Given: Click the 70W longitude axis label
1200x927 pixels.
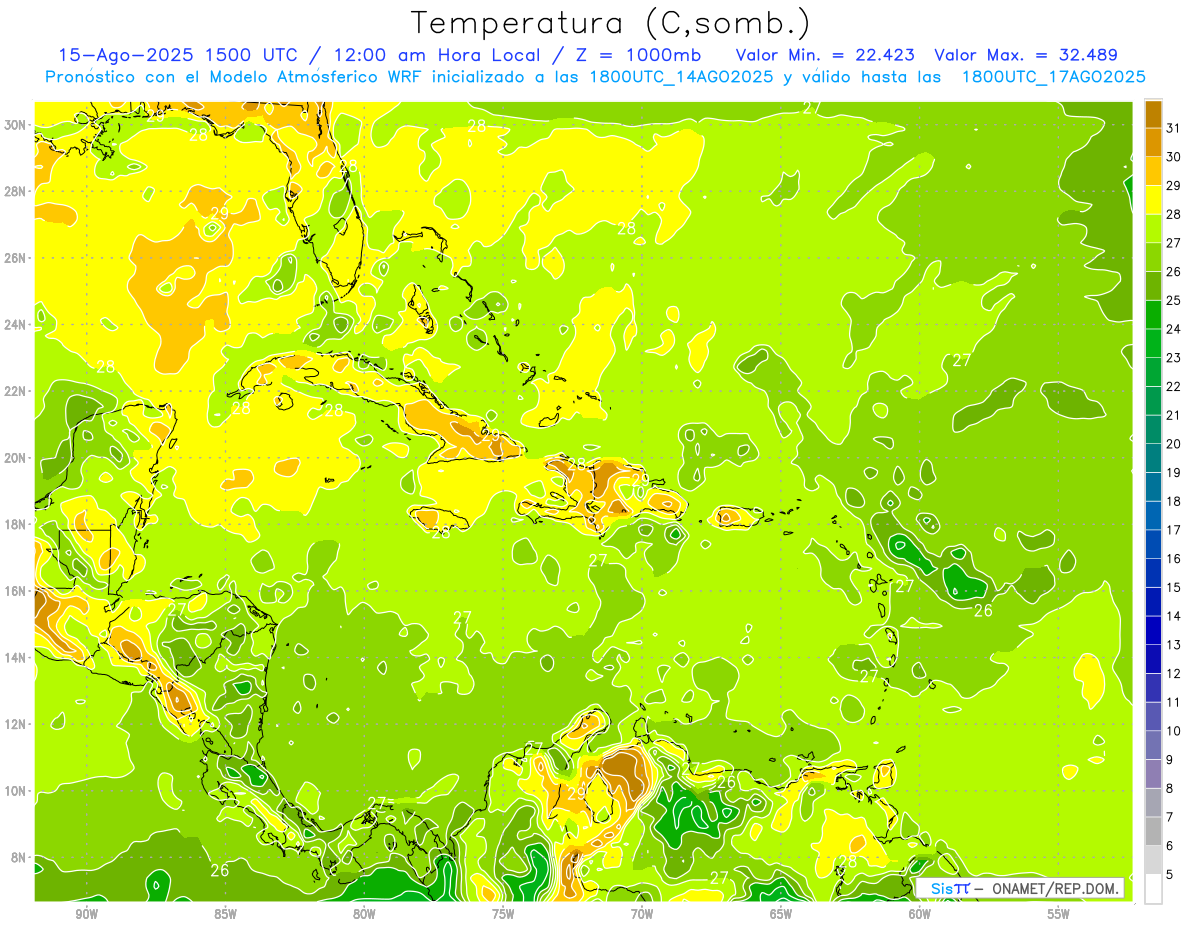Looking at the screenshot, I should point(642,915).
